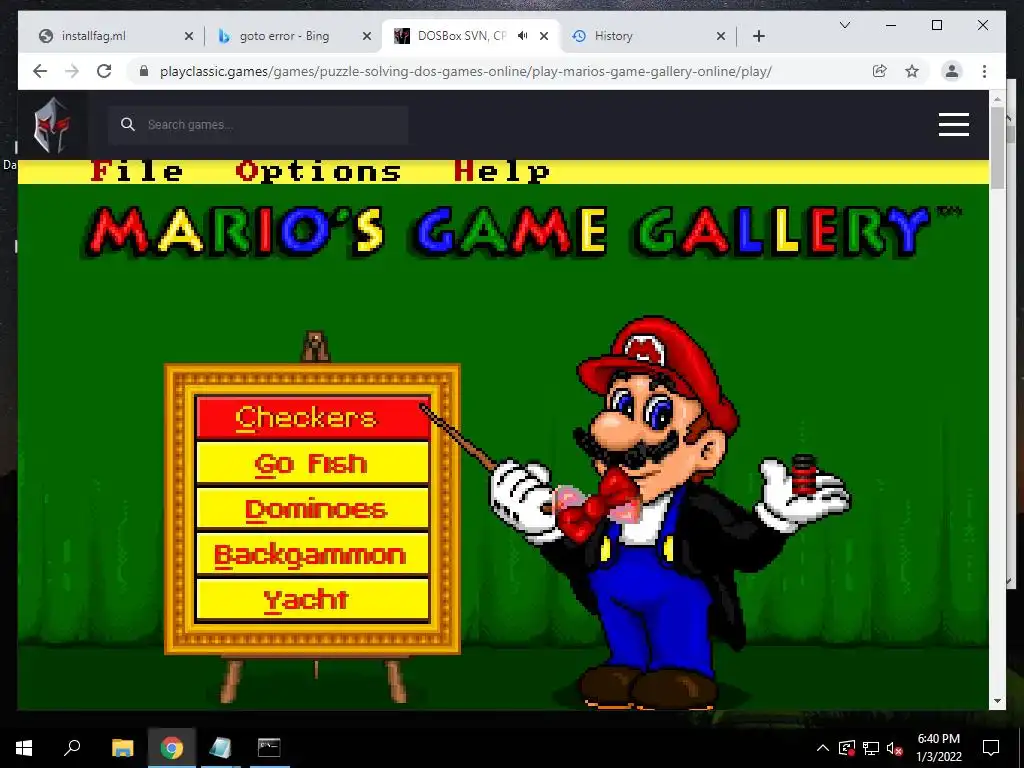Viewport: 1024px width, 768px height.
Task: Open Windows taskbar search
Action: (72, 748)
